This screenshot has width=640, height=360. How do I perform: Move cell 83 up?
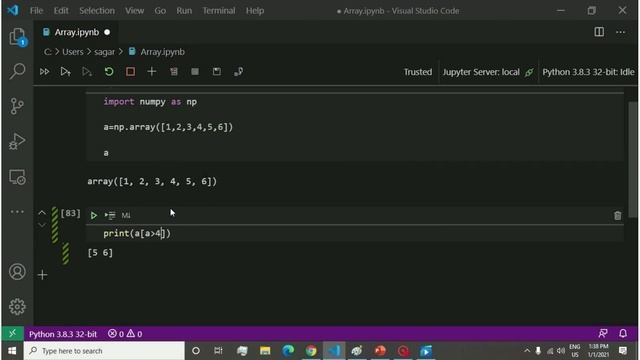(x=42, y=212)
